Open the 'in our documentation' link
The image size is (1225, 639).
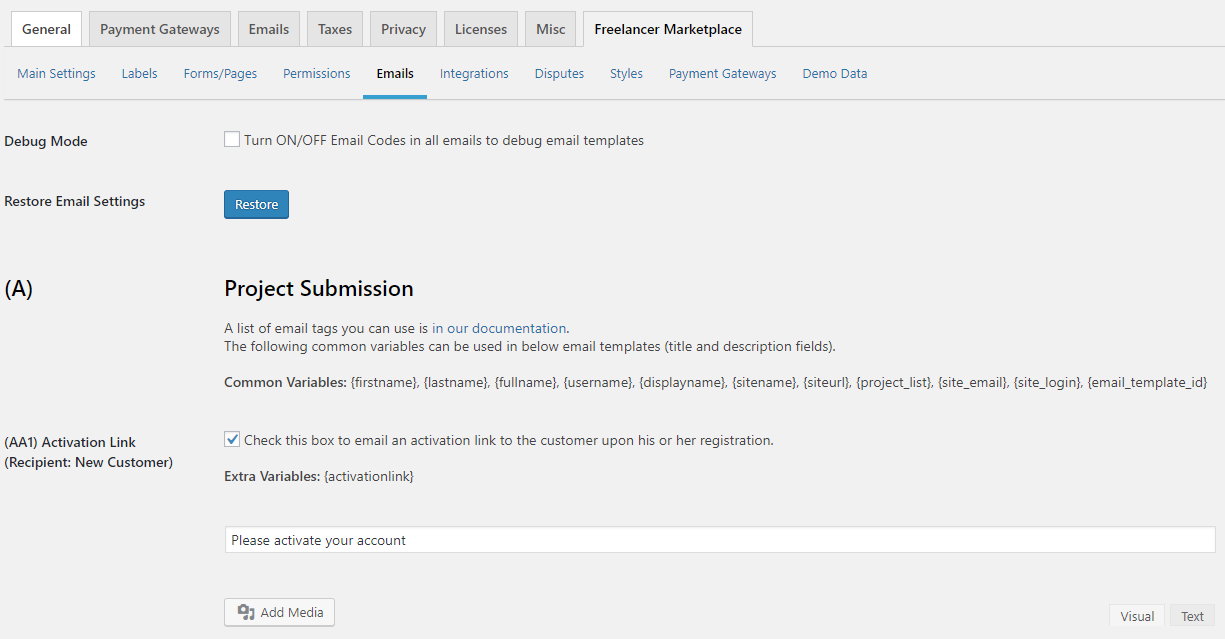pyautogui.click(x=499, y=327)
